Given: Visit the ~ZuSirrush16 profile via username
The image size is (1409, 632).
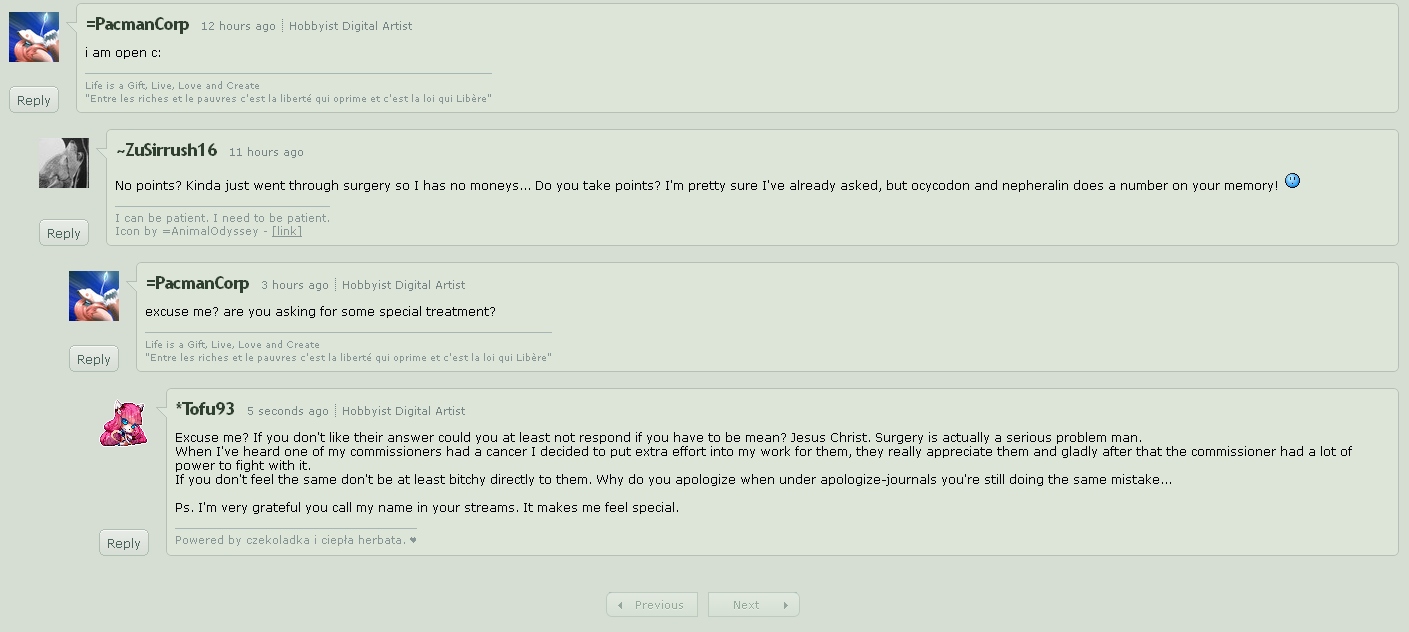Looking at the screenshot, I should pyautogui.click(x=167, y=151).
